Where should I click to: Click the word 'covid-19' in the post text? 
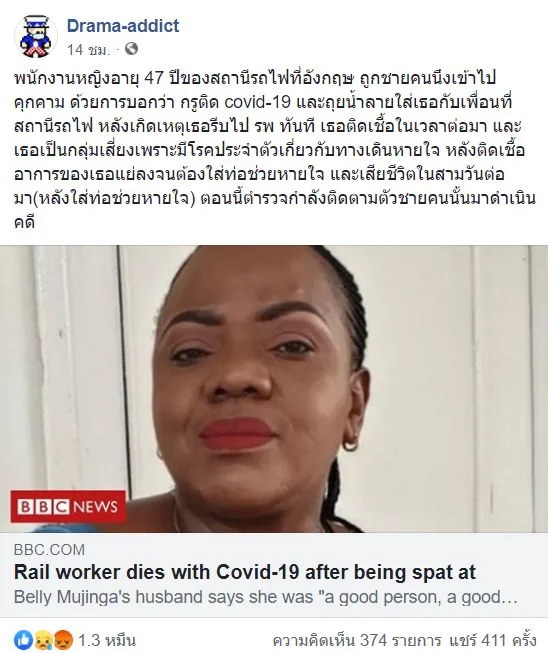tap(257, 102)
